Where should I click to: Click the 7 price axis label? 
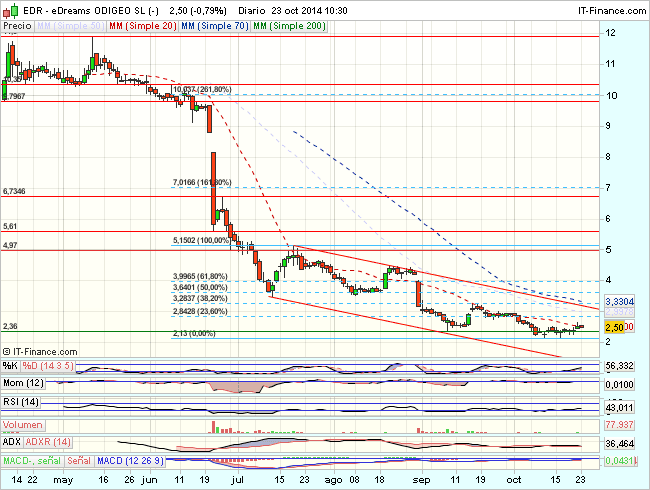click(608, 188)
